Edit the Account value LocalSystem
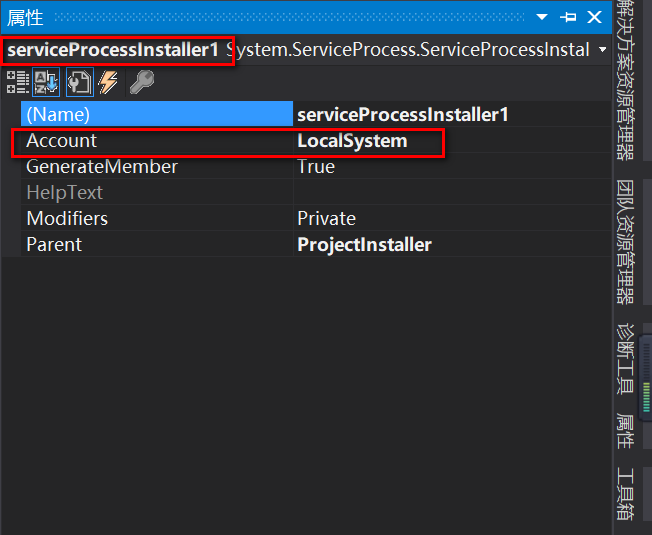 coord(352,141)
